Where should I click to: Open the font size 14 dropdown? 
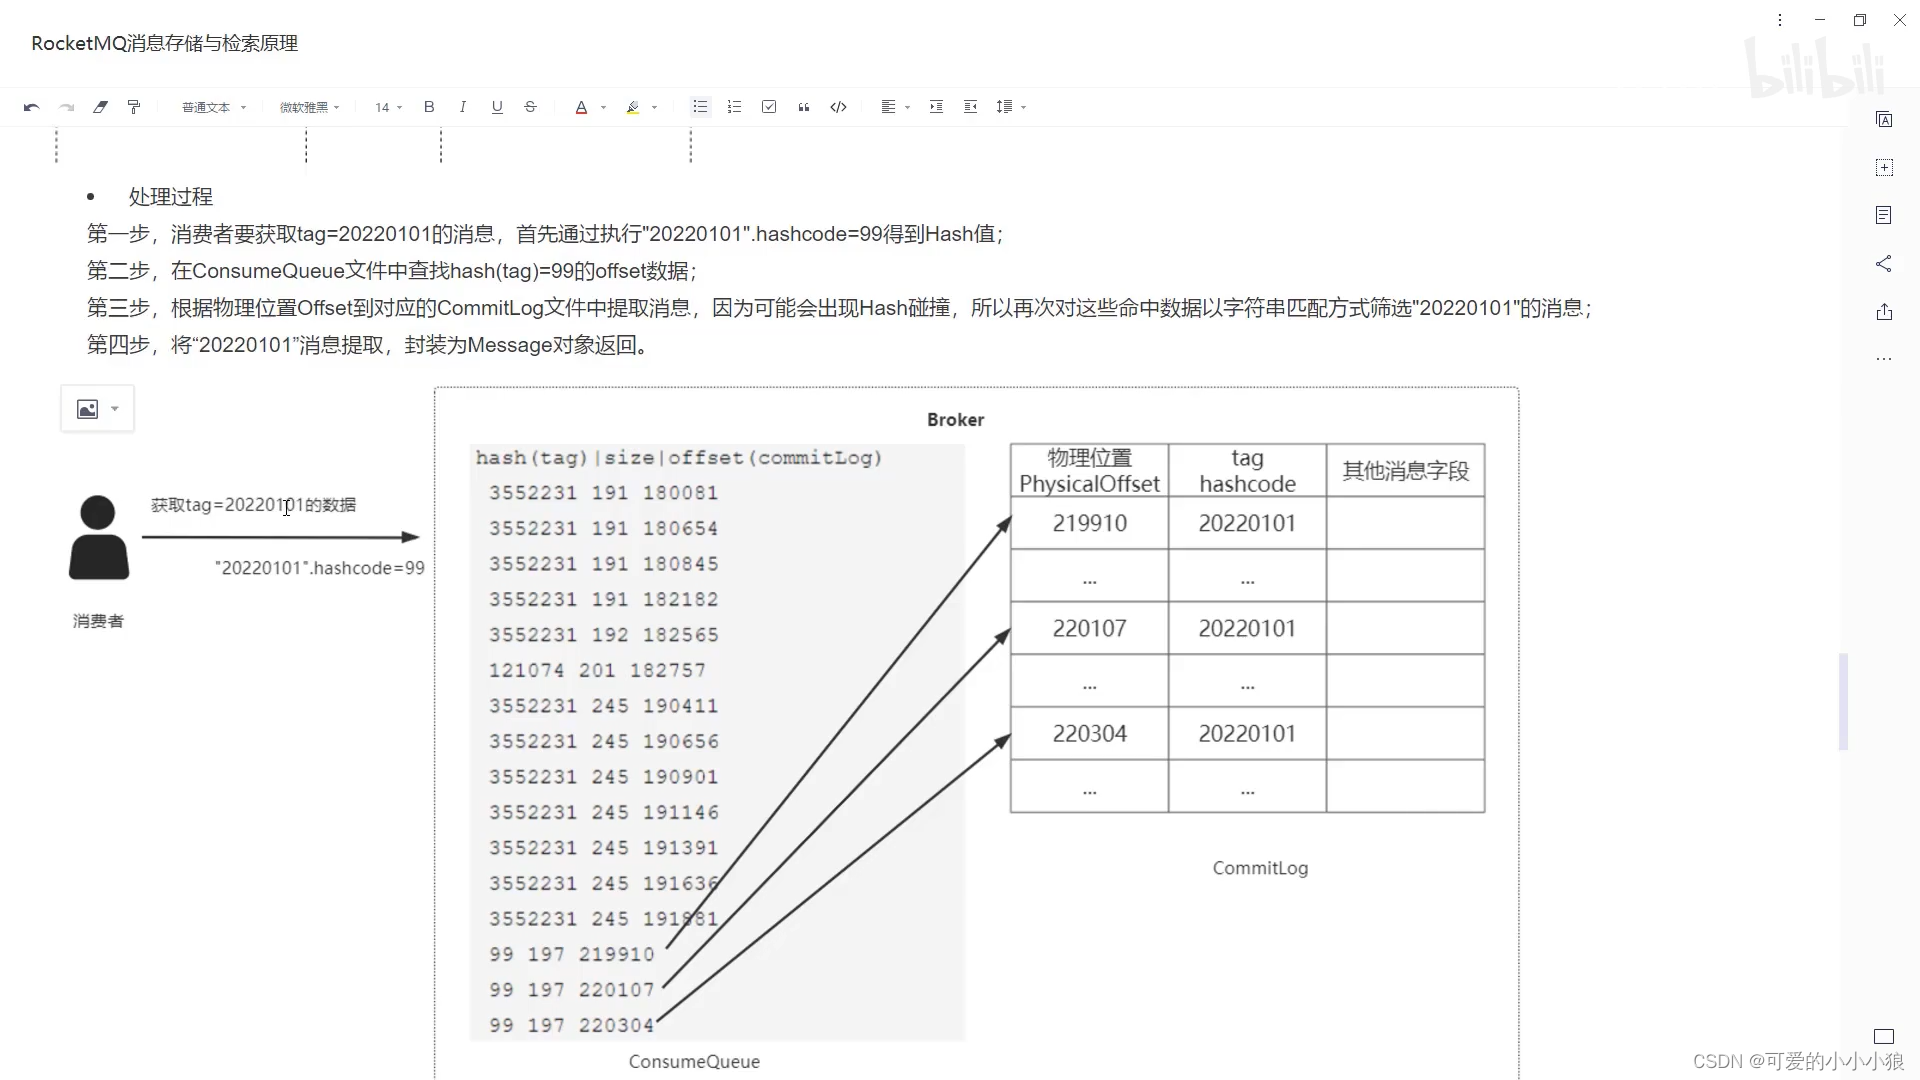(x=389, y=107)
